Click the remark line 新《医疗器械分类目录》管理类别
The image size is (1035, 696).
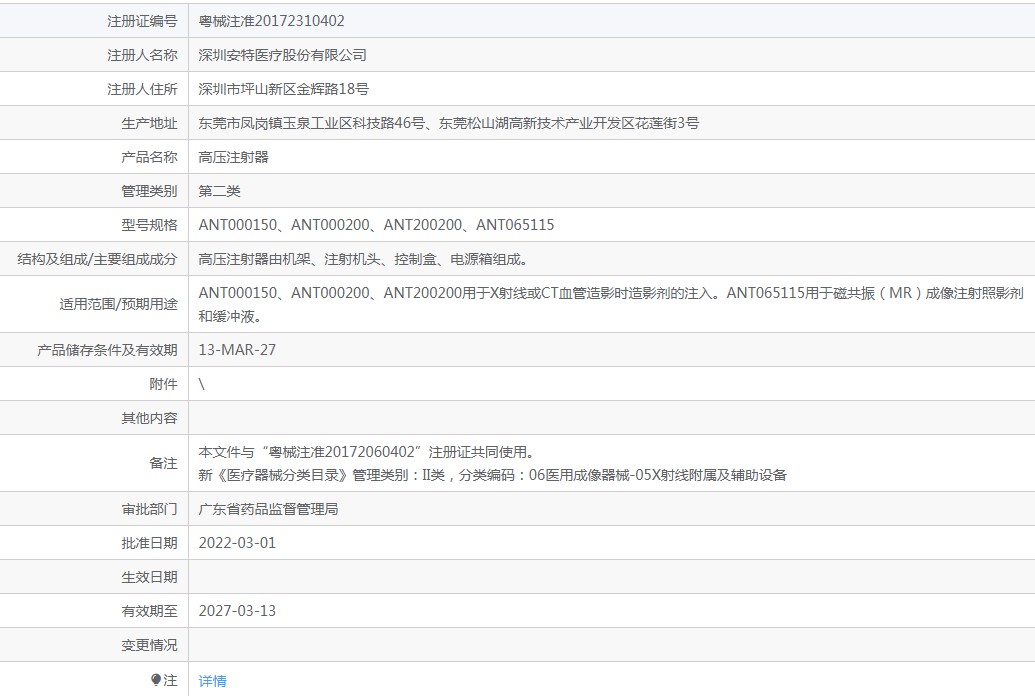pyautogui.click(x=492, y=475)
